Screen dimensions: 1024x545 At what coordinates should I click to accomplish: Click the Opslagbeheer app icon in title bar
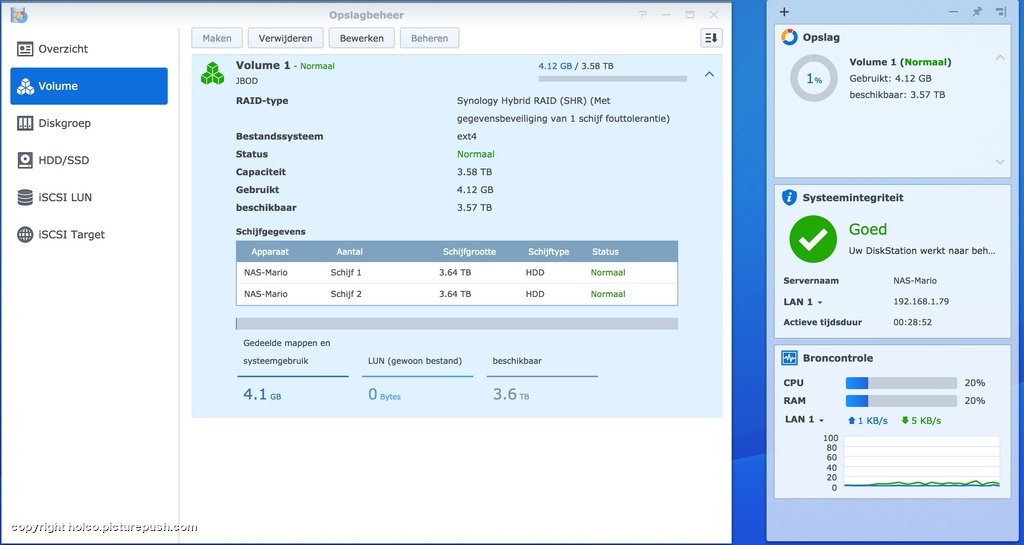19,14
